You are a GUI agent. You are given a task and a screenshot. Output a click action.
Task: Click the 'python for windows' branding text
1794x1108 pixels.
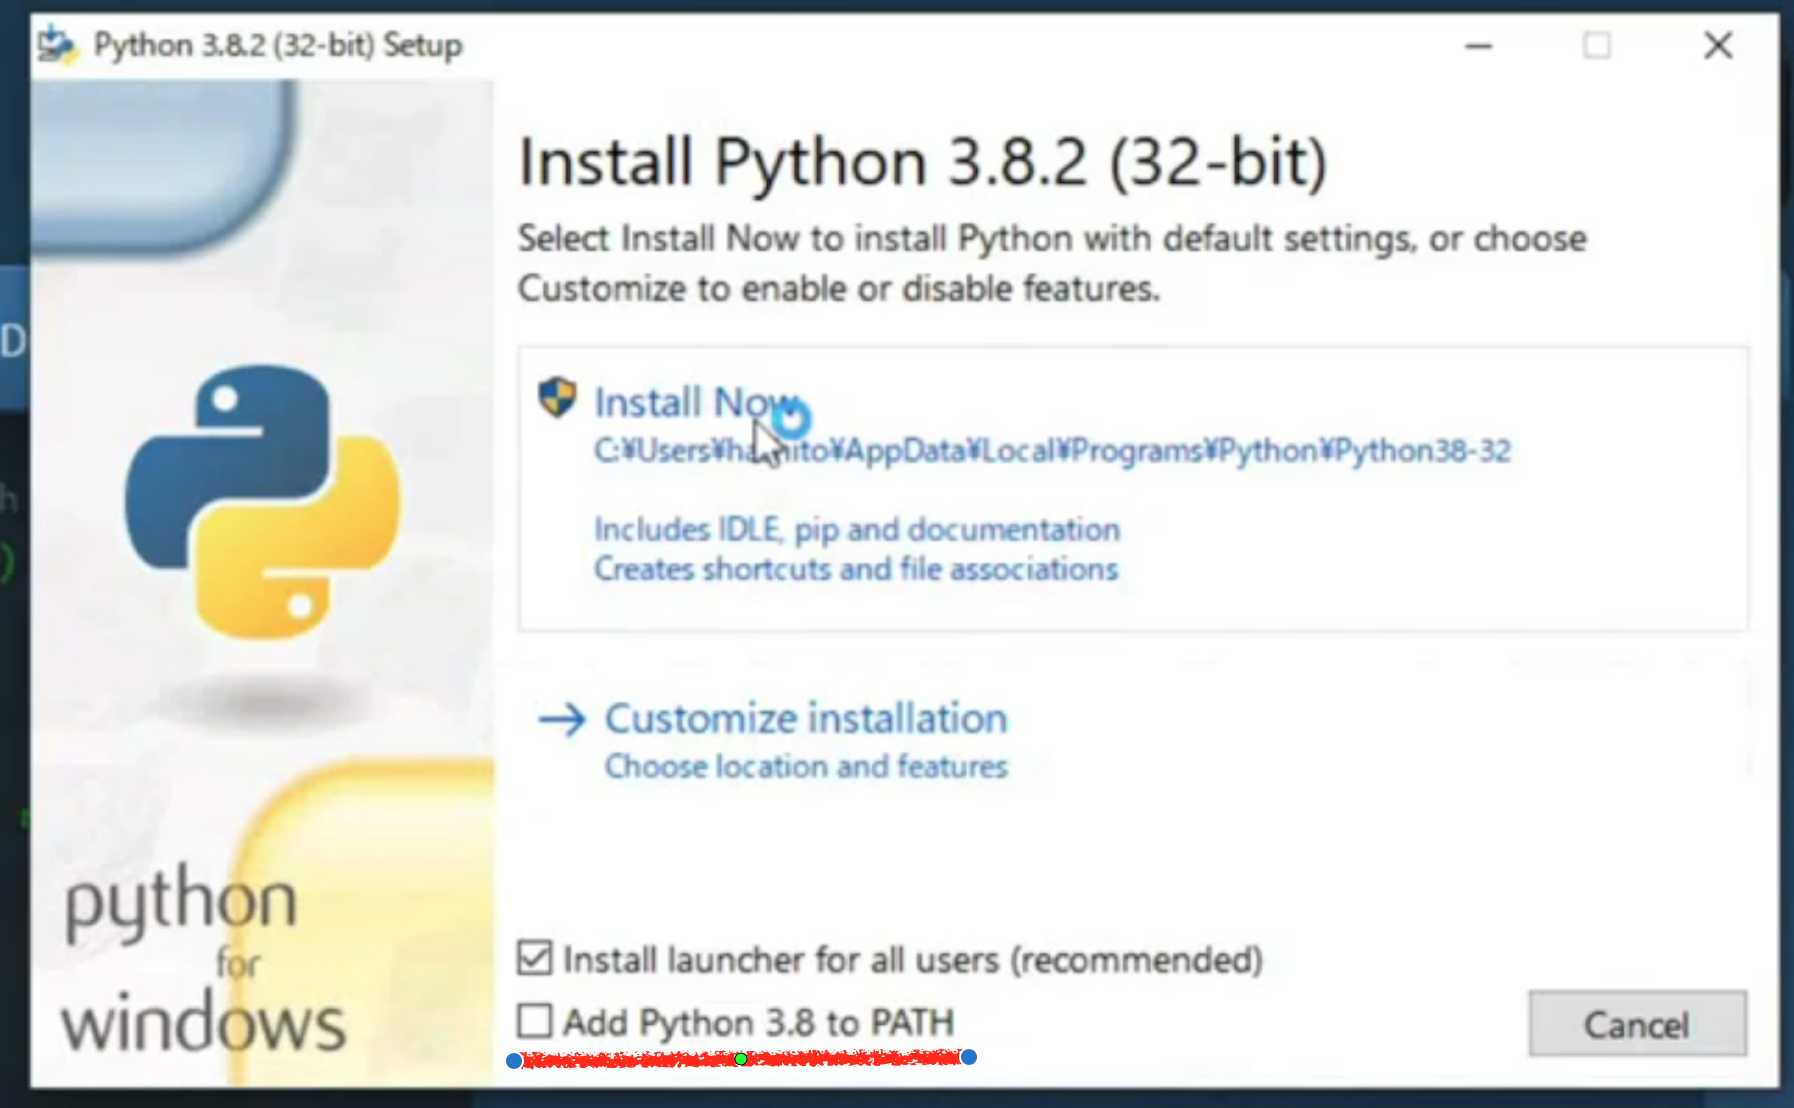(200, 961)
